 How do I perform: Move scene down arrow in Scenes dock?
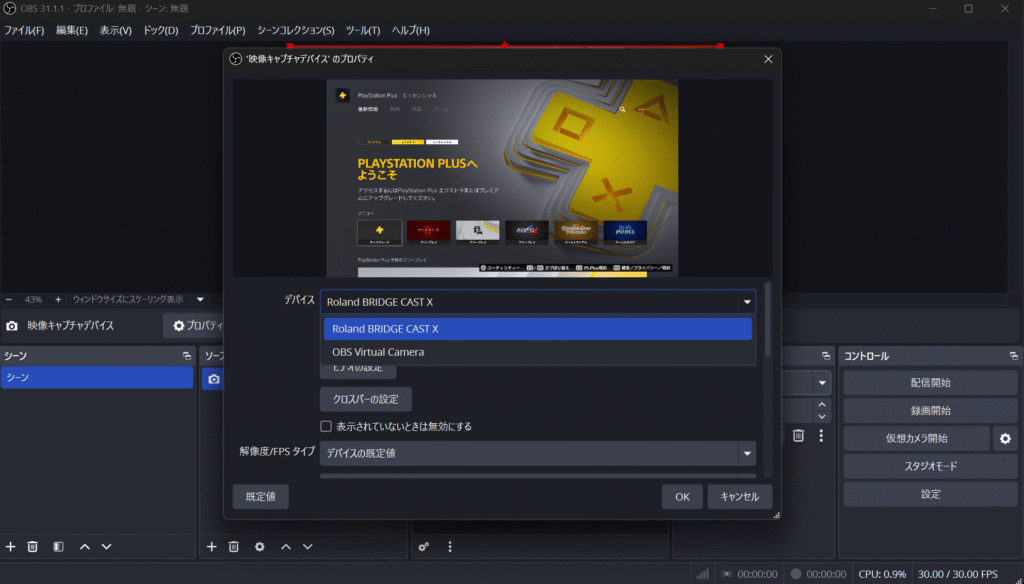point(106,547)
